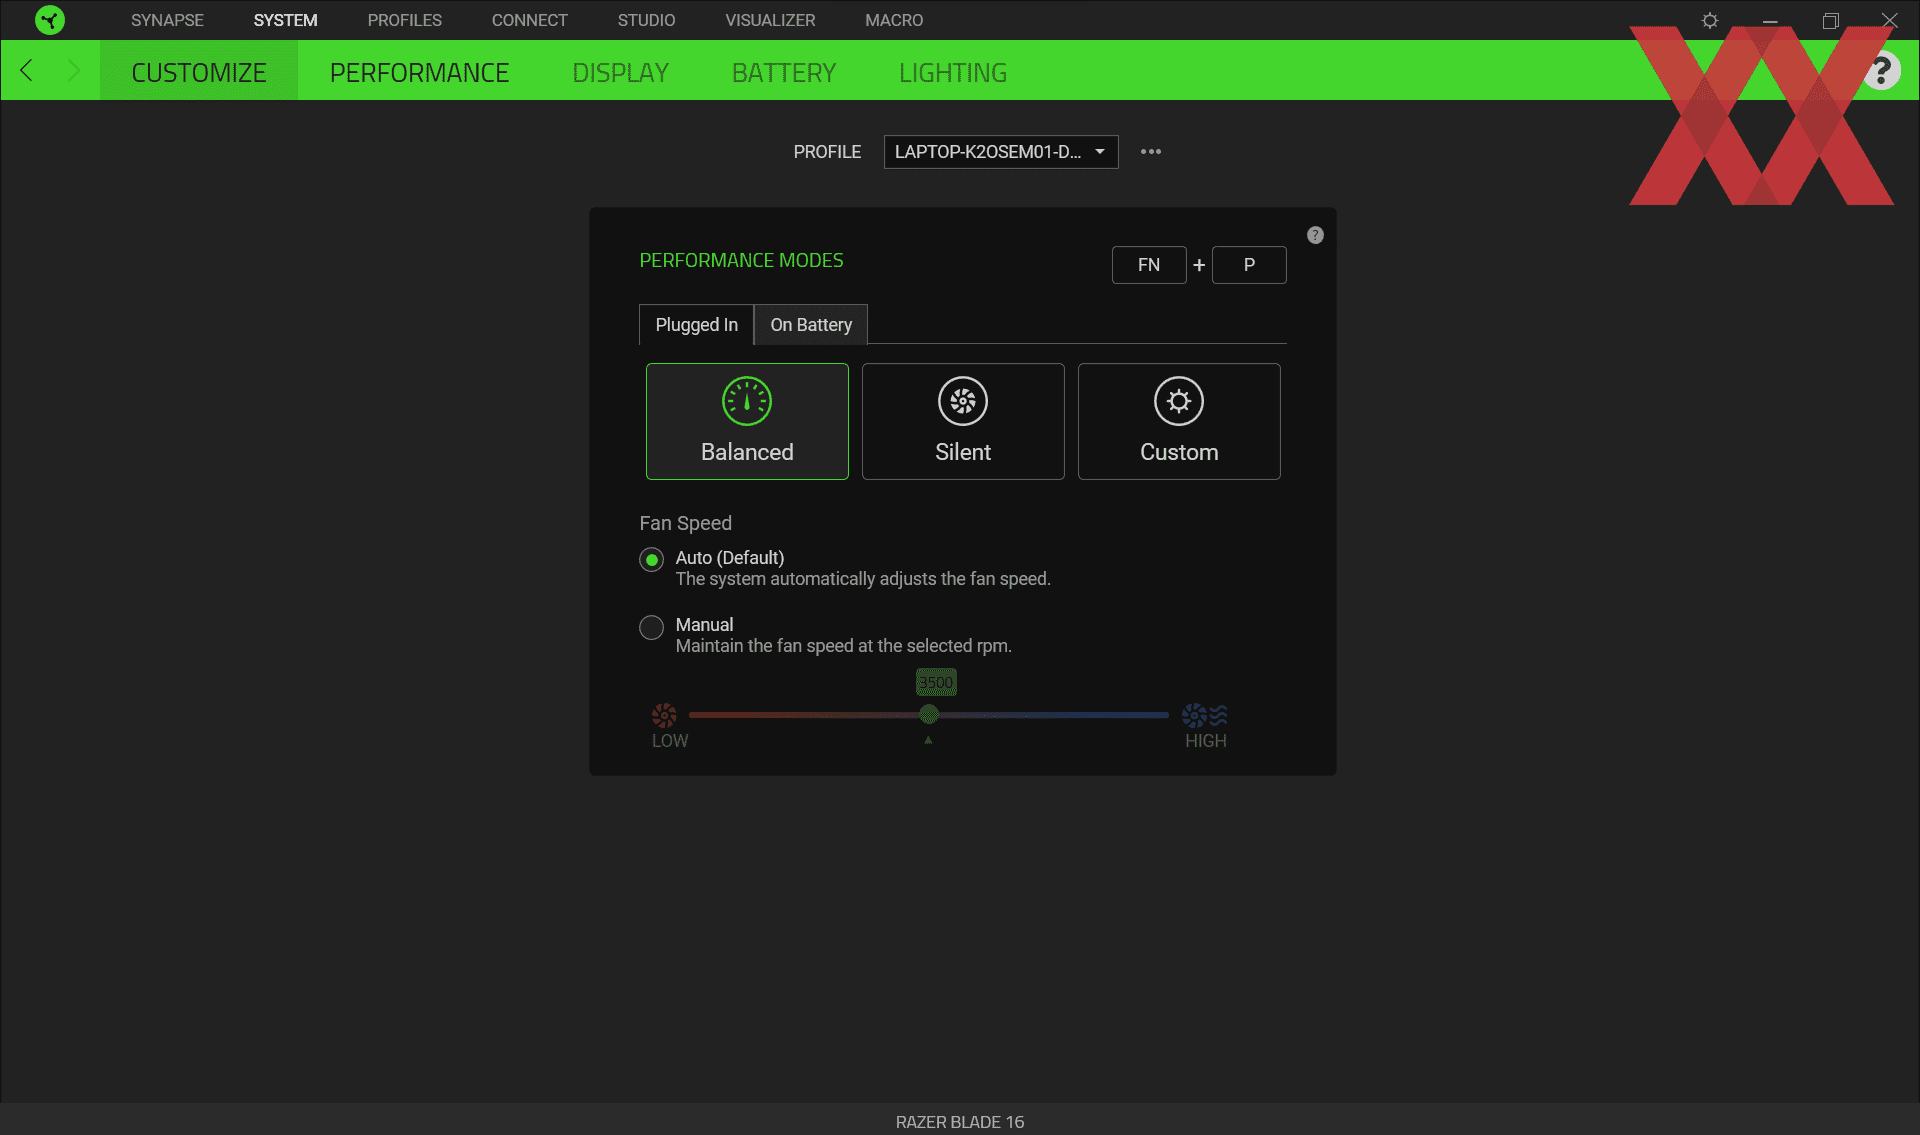Open the VISUALIZER top menu

(770, 20)
